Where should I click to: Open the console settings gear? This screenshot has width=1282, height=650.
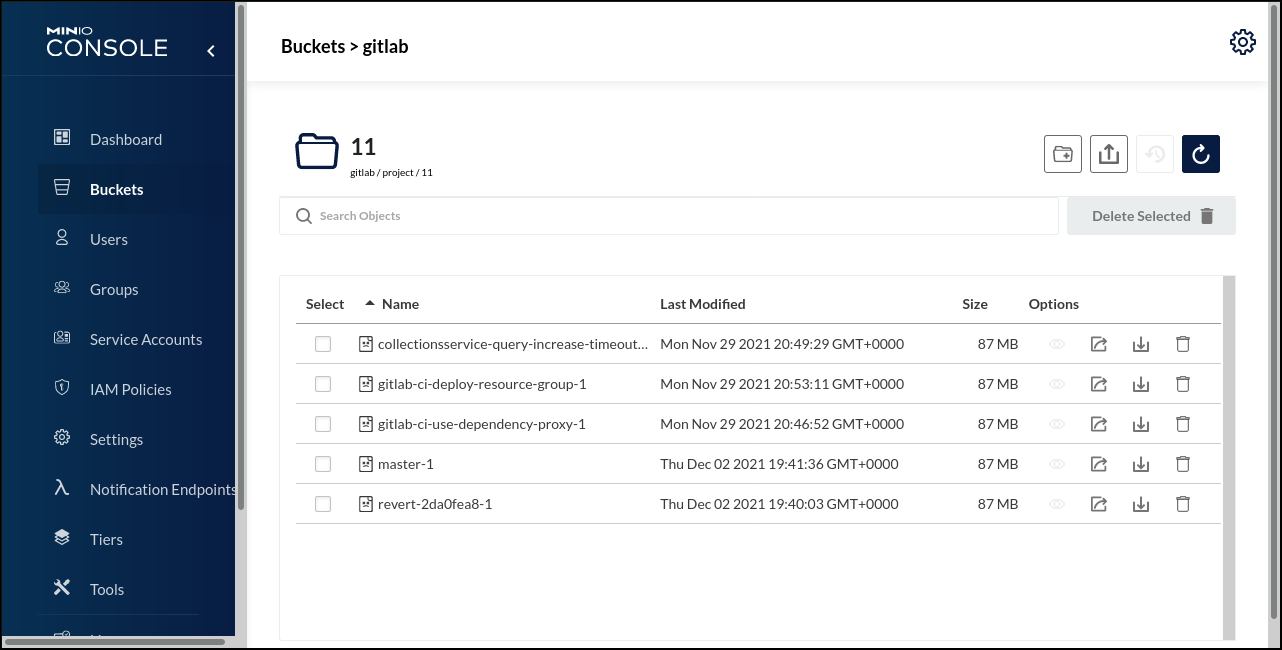coord(1242,41)
